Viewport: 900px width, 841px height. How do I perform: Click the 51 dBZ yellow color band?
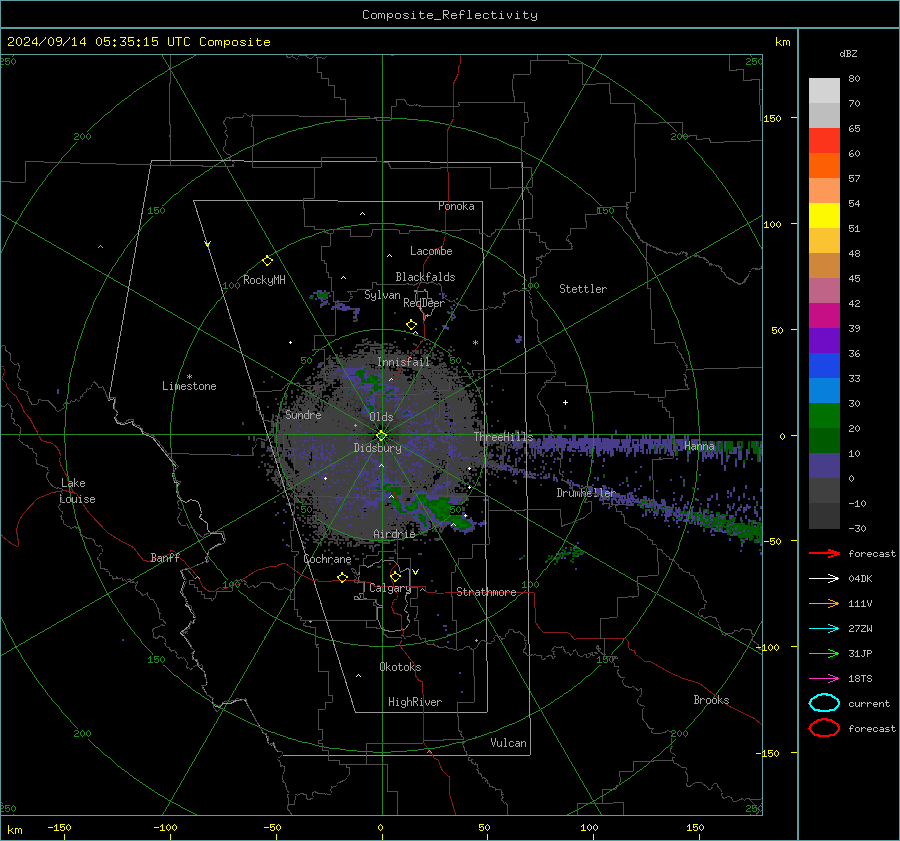(824, 216)
